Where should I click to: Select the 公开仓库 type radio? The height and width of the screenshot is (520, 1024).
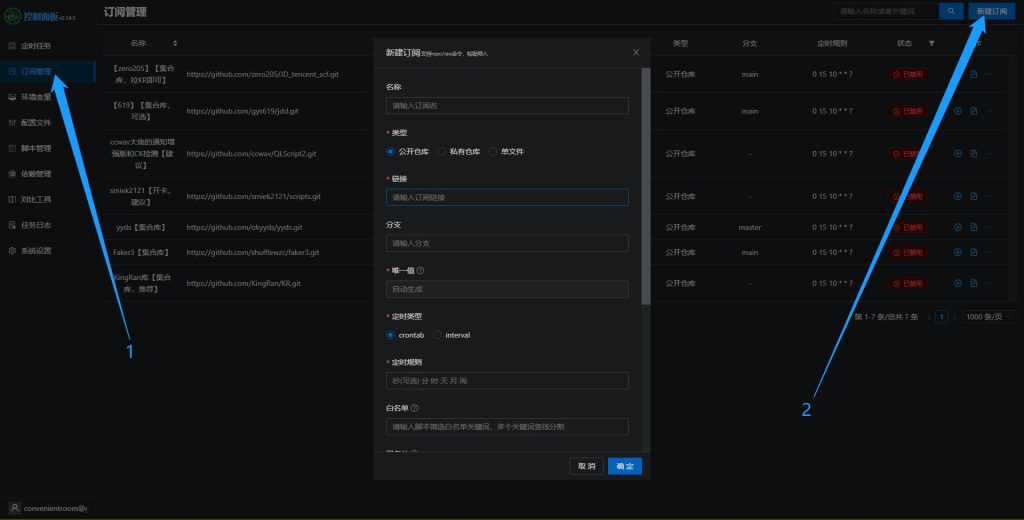click(x=391, y=152)
